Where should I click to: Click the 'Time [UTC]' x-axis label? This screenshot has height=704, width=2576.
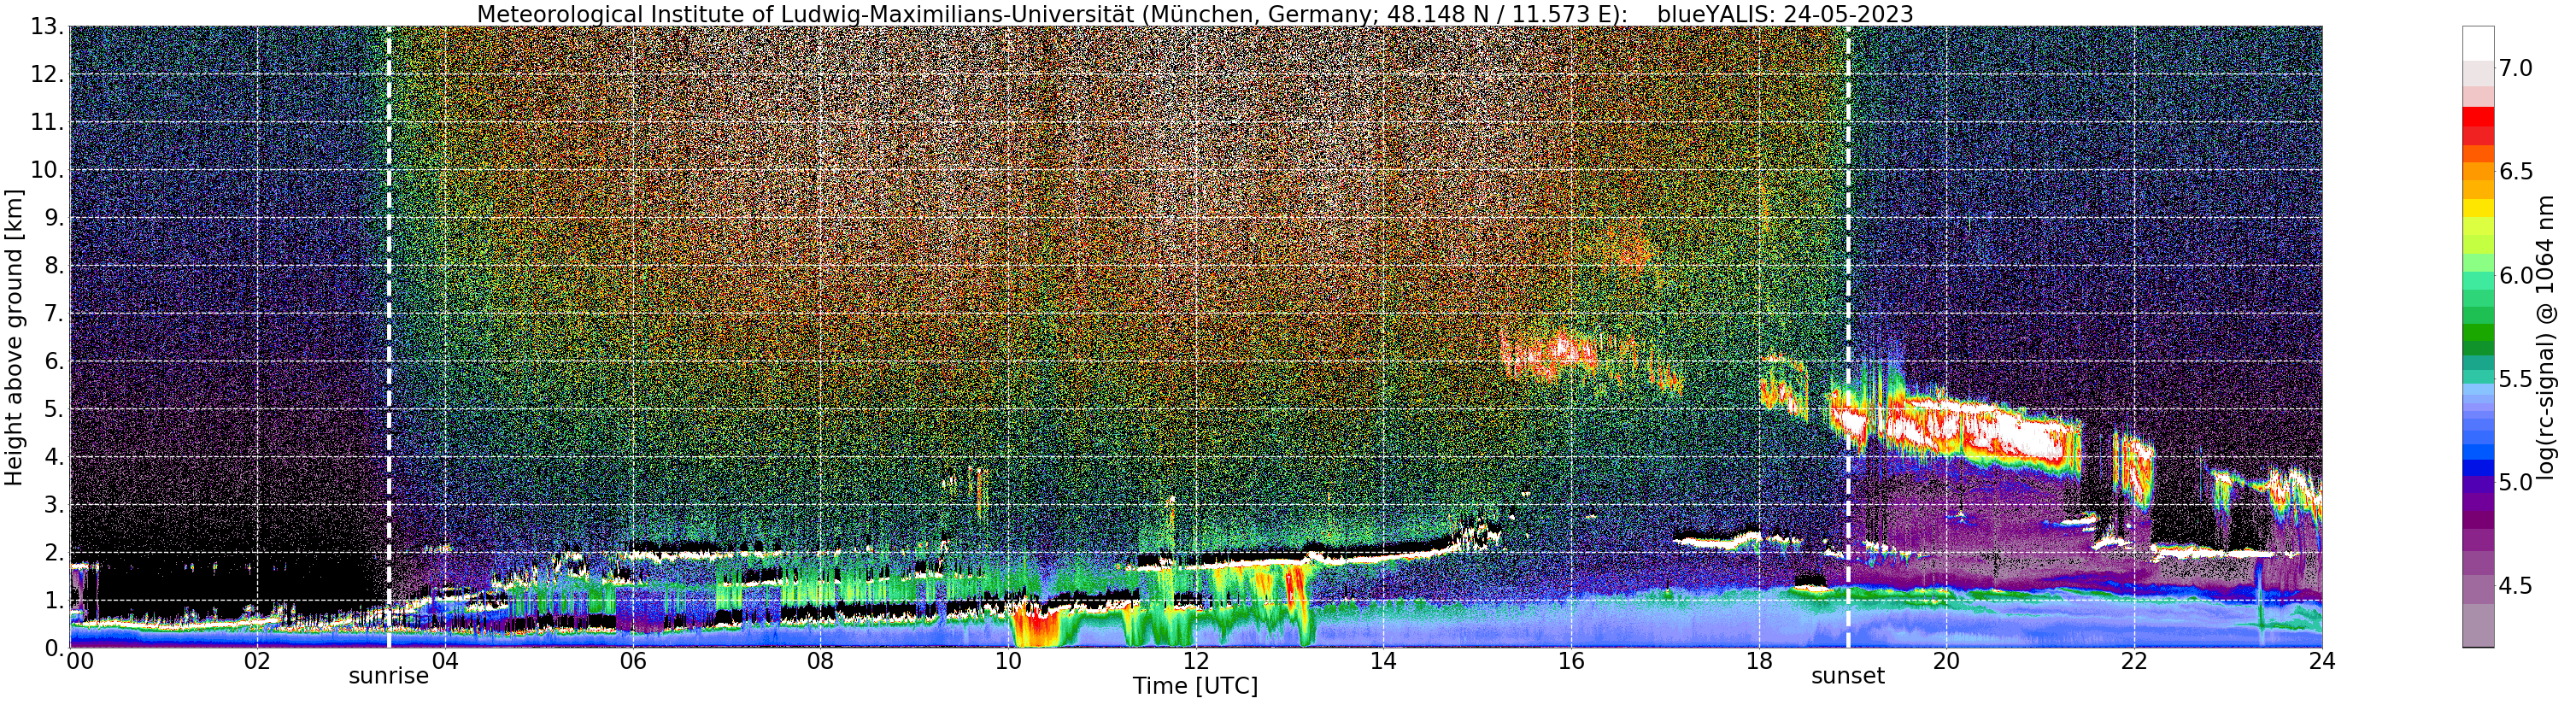click(1195, 687)
